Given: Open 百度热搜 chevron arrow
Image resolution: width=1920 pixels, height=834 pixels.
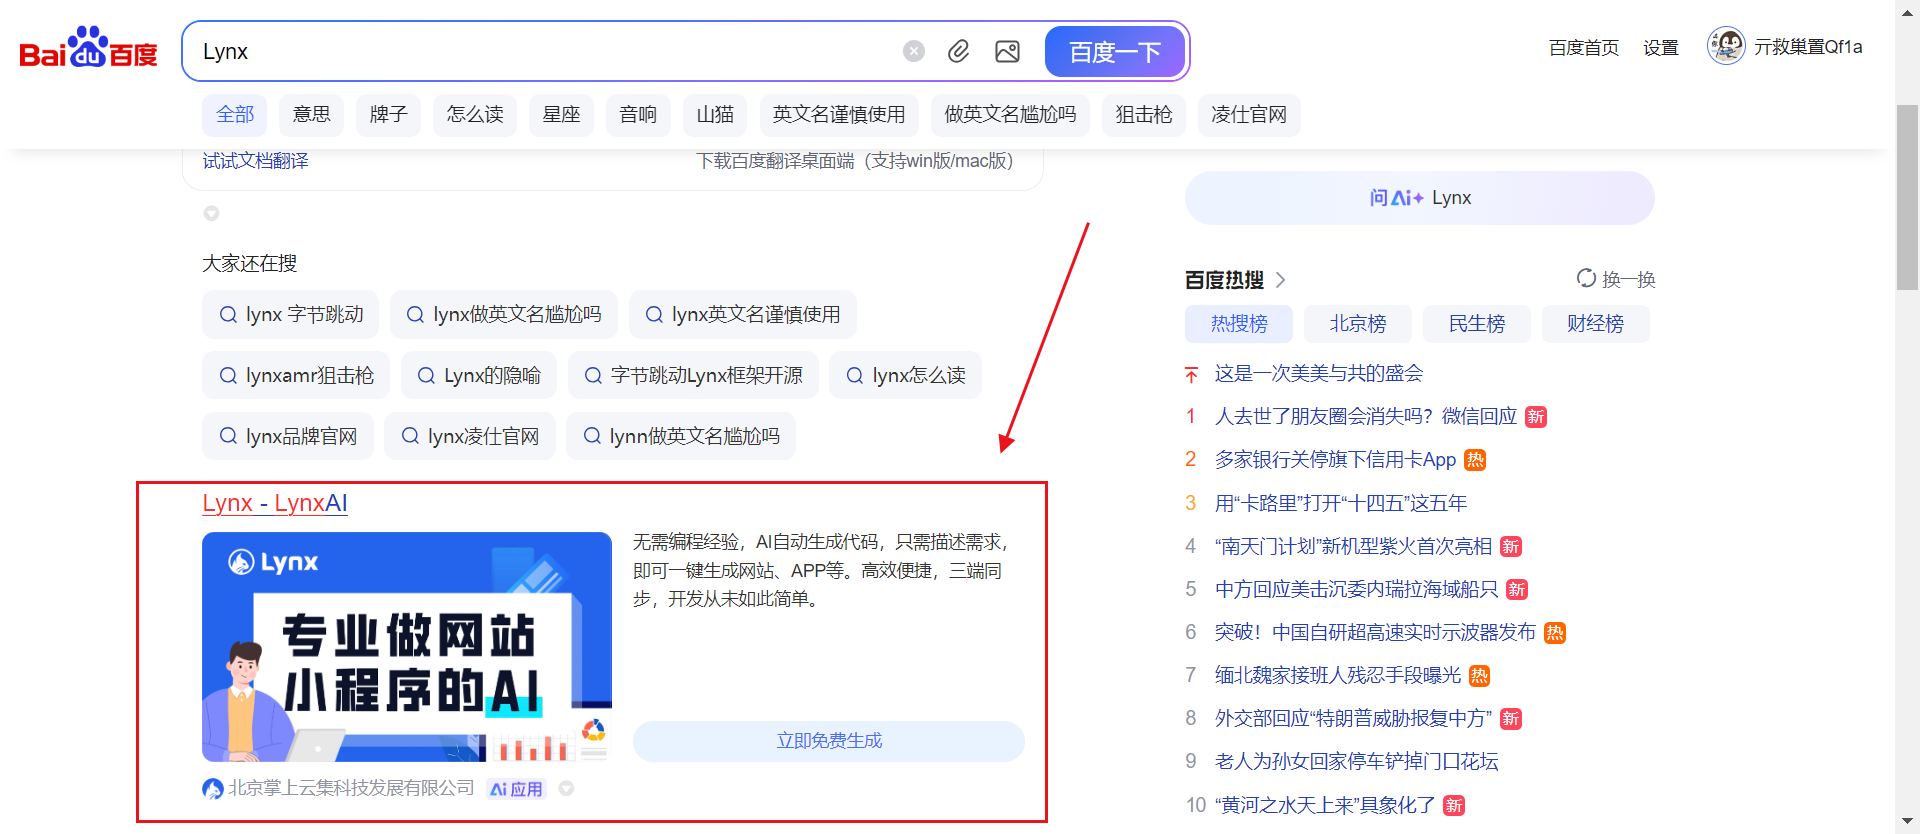Looking at the screenshot, I should 1281,280.
